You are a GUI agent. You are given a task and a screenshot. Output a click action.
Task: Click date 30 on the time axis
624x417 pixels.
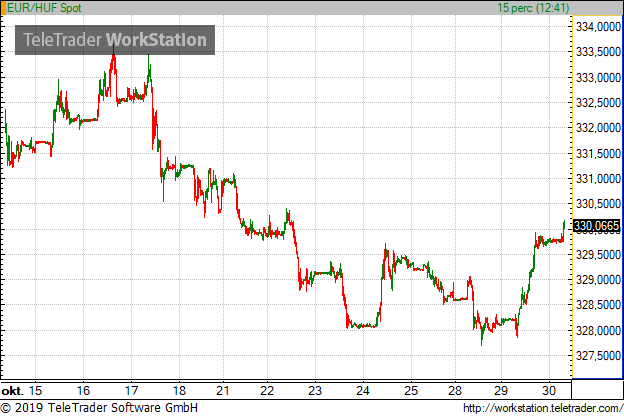pyautogui.click(x=549, y=391)
